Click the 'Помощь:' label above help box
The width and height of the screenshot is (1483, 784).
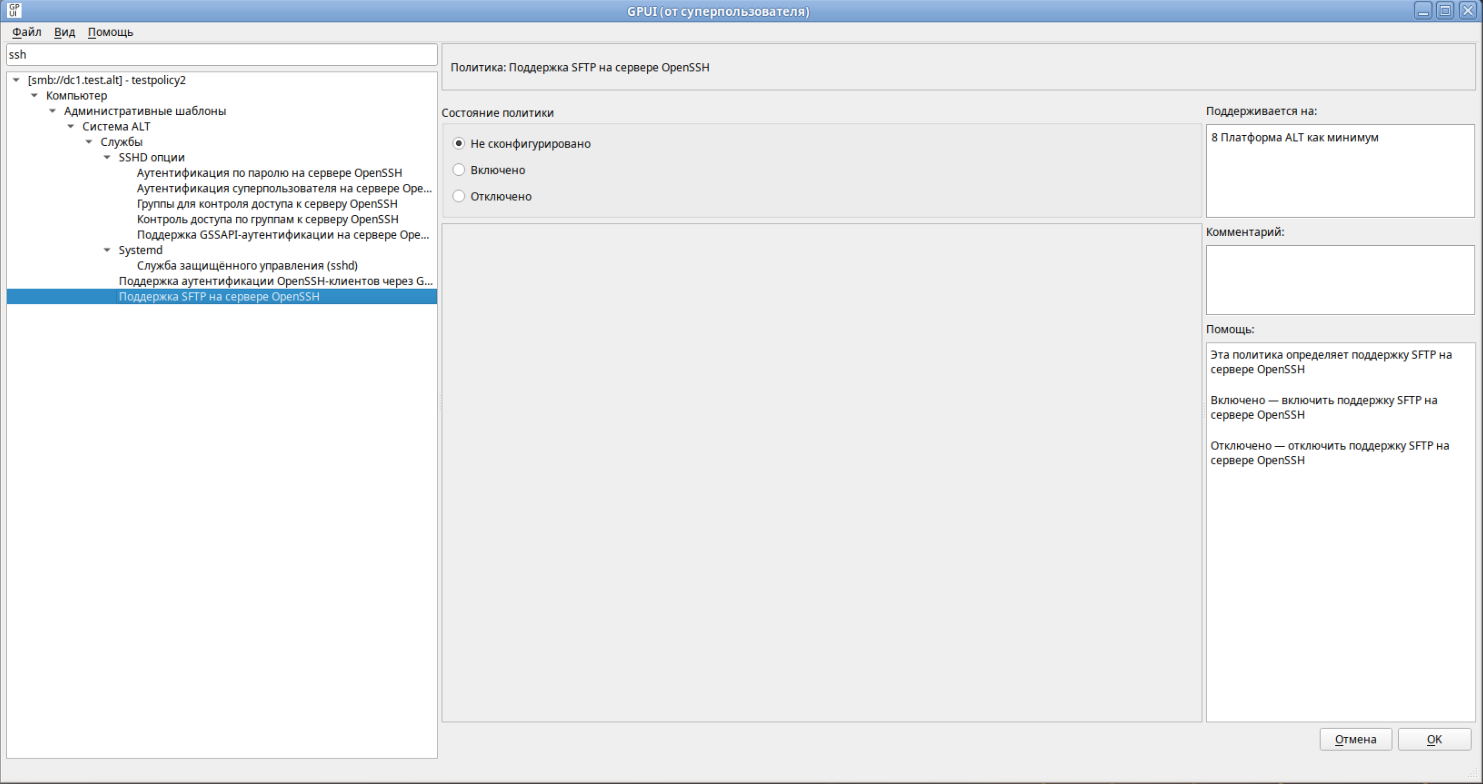point(1230,329)
